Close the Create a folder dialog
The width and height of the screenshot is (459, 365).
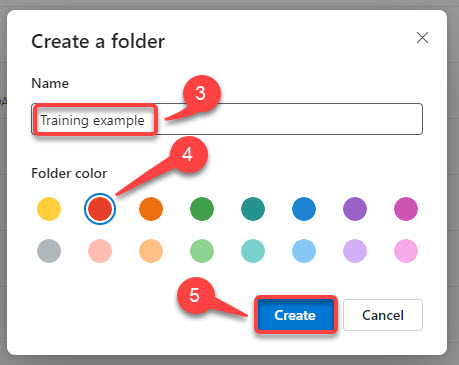click(422, 38)
